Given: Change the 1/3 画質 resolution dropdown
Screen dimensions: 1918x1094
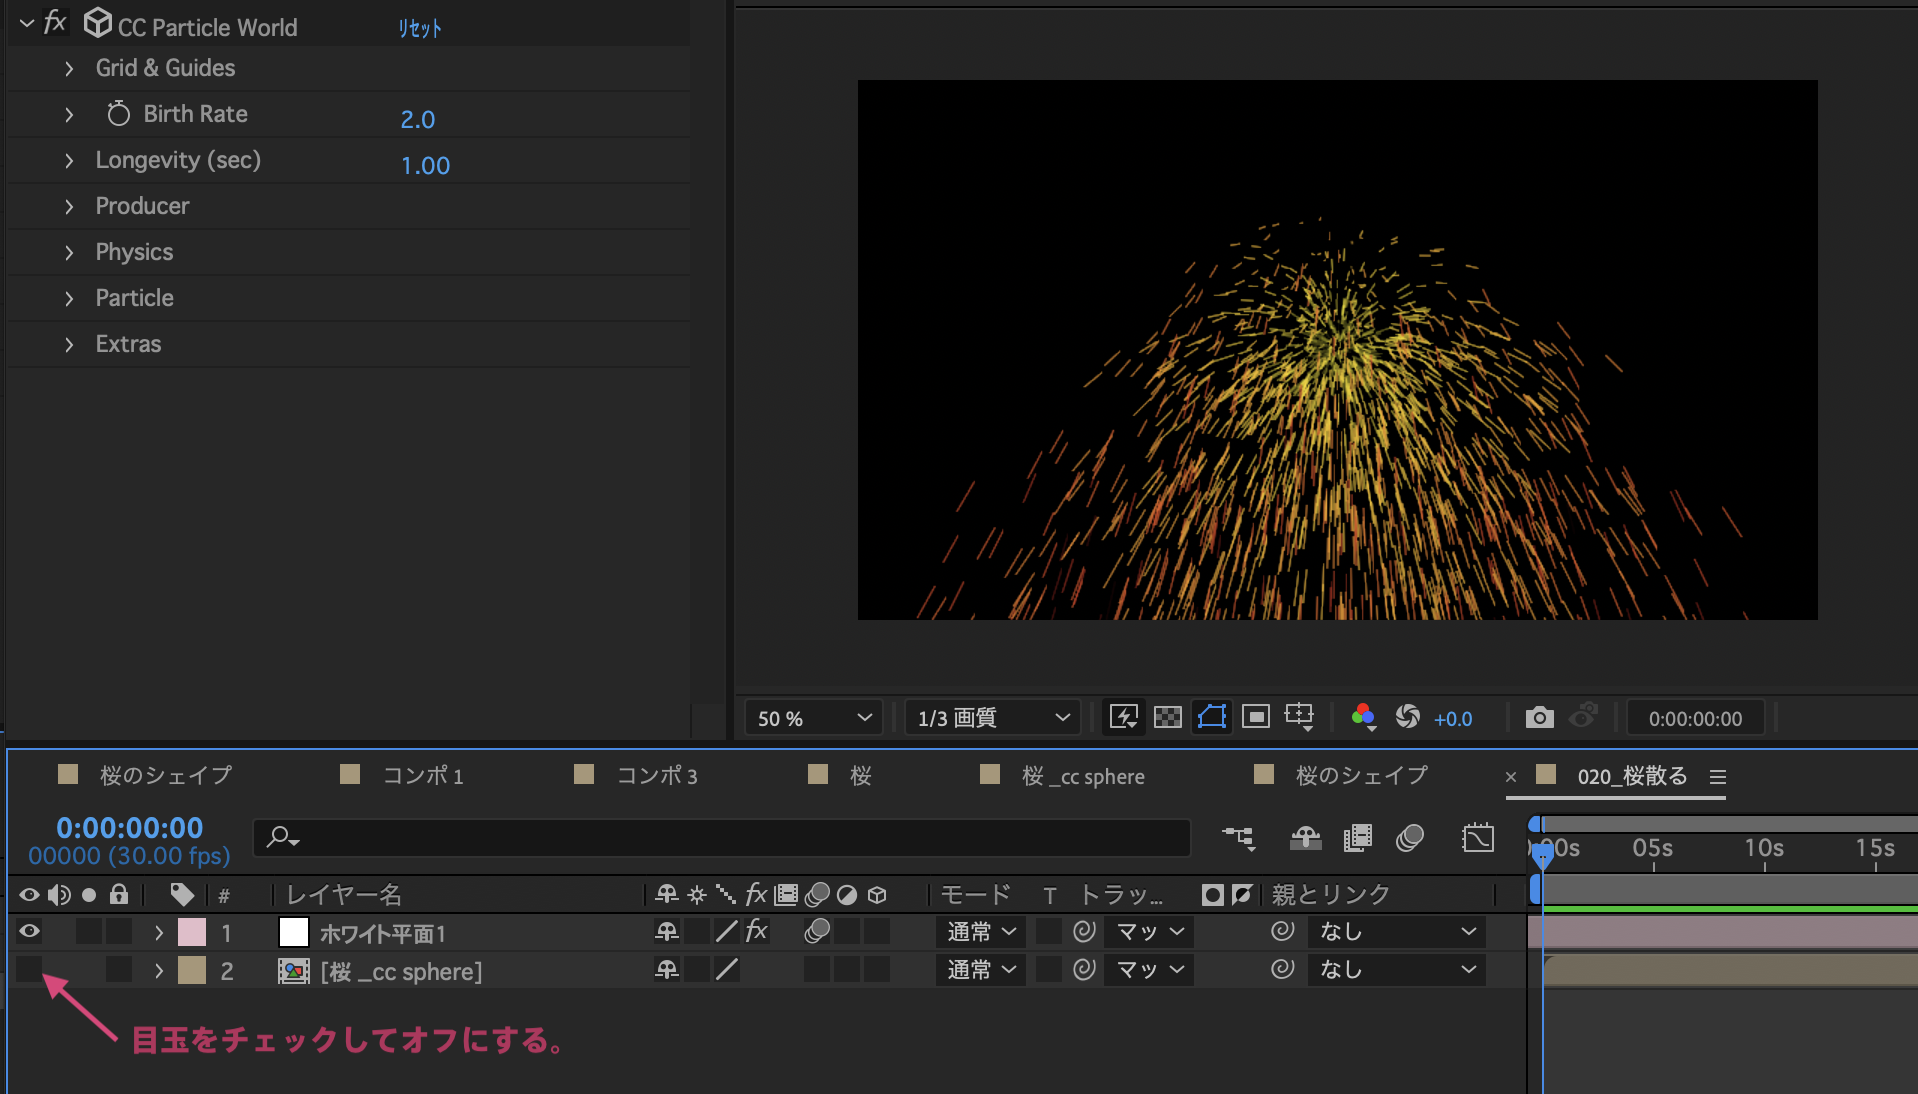Looking at the screenshot, I should point(990,718).
